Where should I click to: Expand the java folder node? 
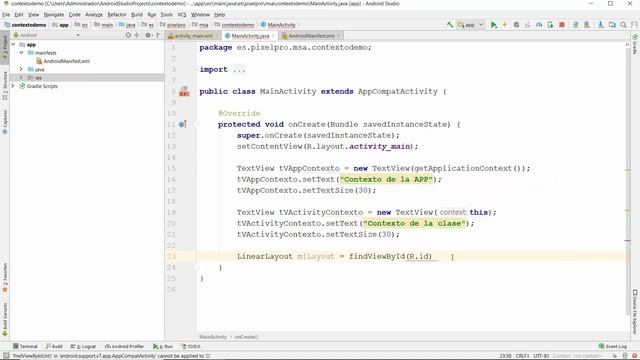click(21, 69)
